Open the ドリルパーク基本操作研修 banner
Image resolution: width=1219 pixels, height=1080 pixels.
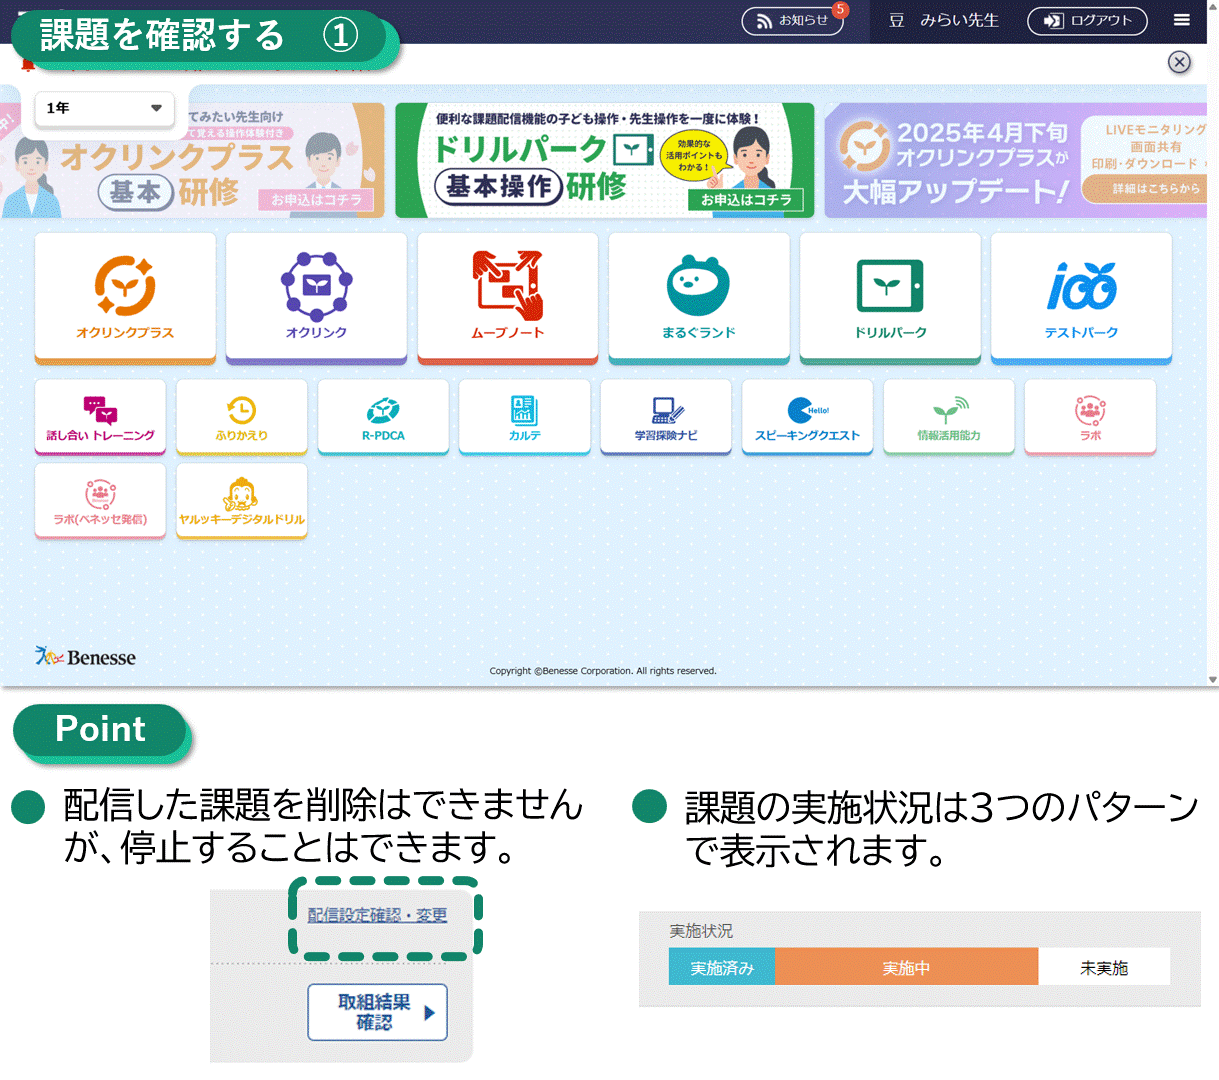[x=605, y=160]
